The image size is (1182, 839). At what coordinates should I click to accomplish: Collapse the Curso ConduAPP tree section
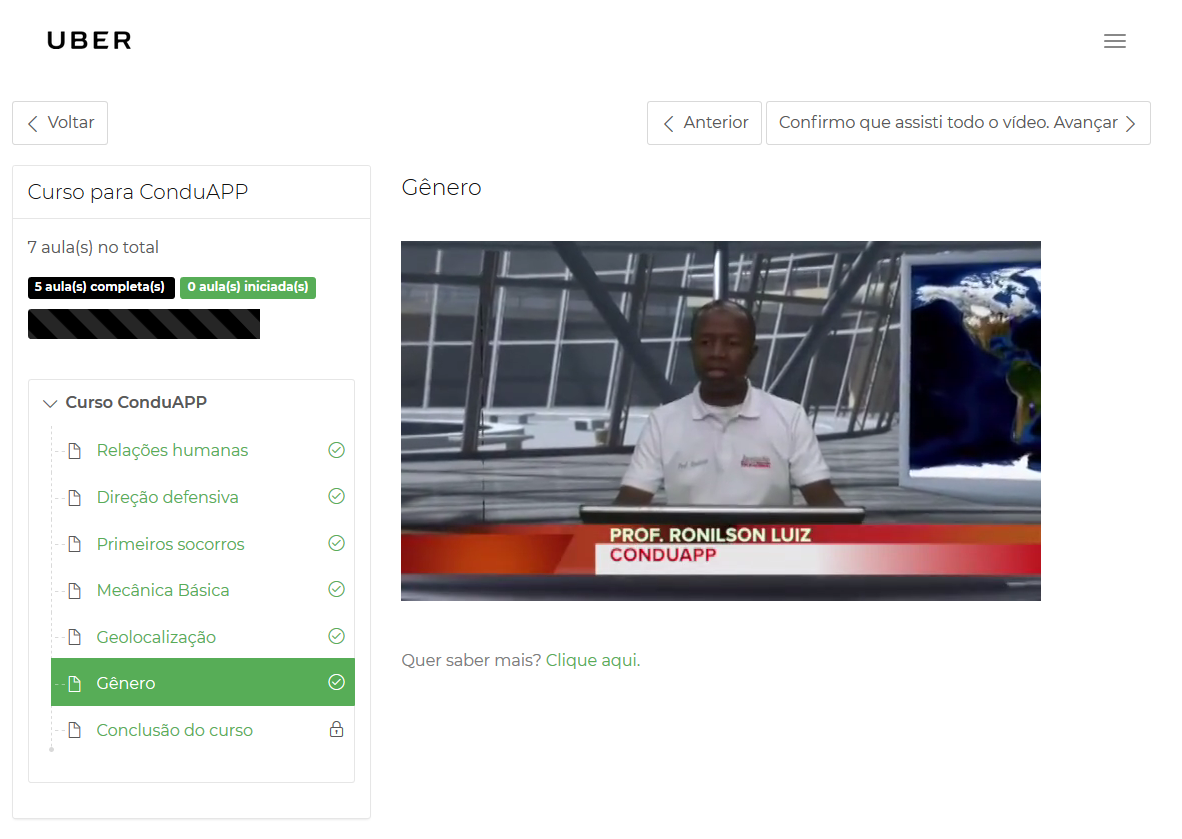tap(50, 403)
